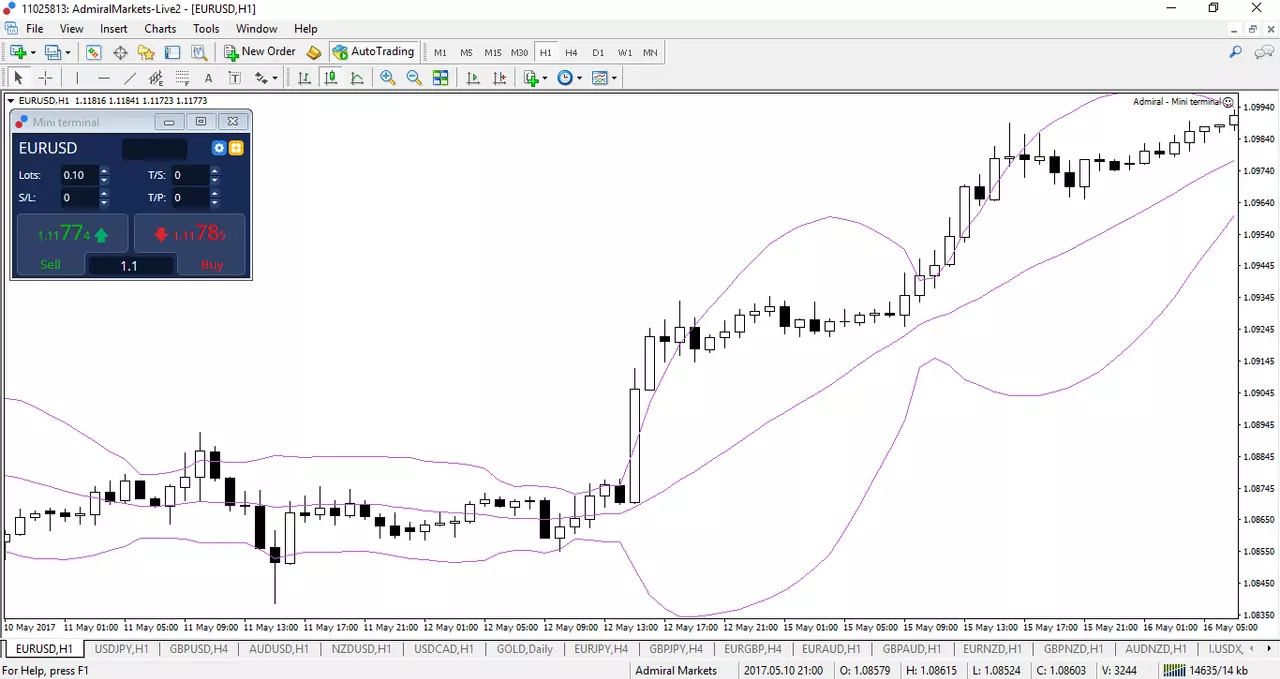Select the Trendline drawing tool
The image size is (1280, 679).
point(130,78)
